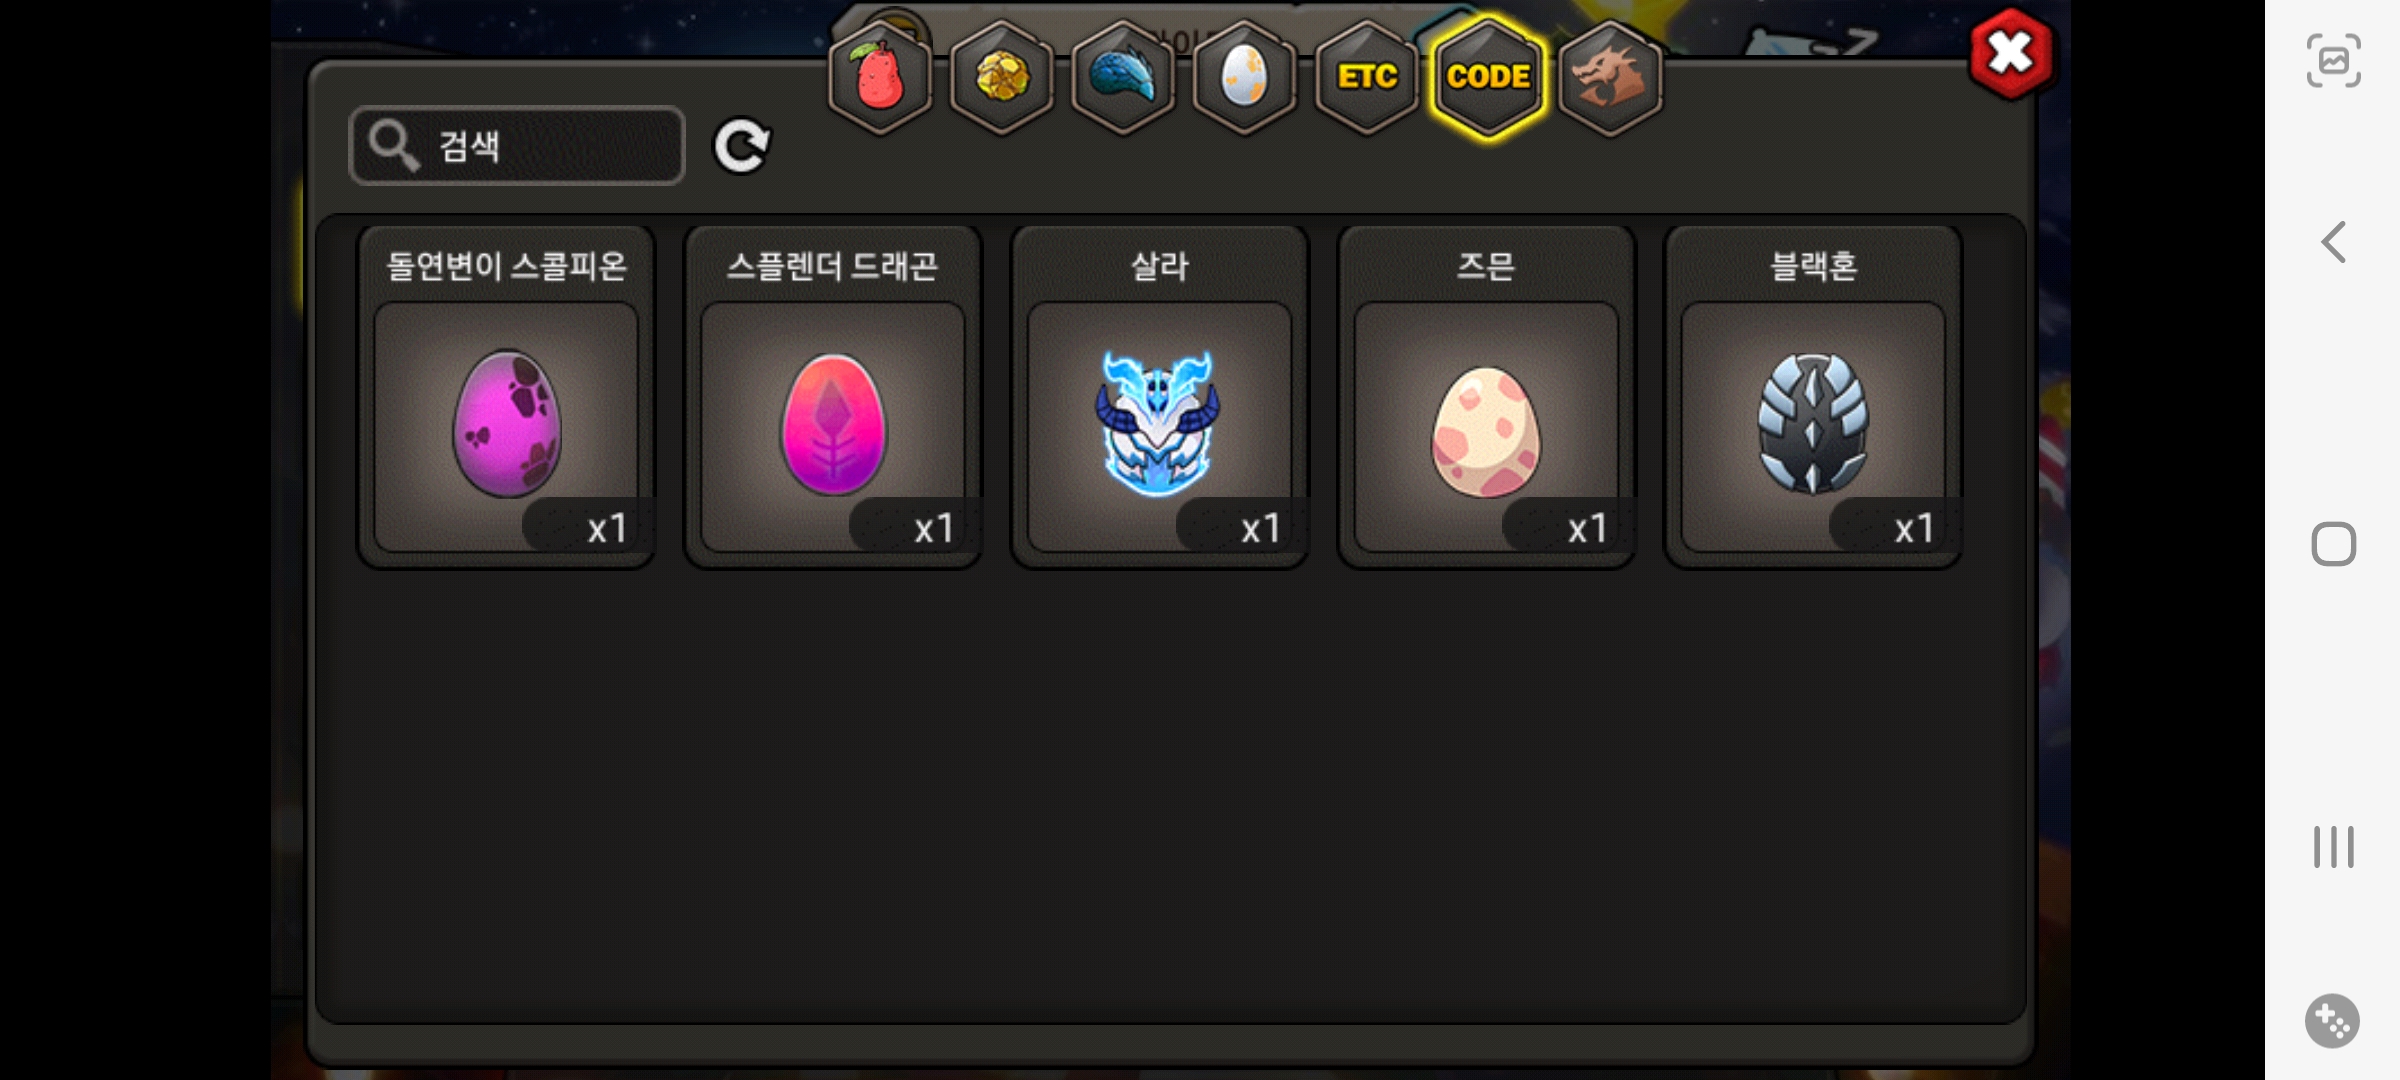Refresh the item list
This screenshot has width=2400, height=1080.
click(x=741, y=146)
